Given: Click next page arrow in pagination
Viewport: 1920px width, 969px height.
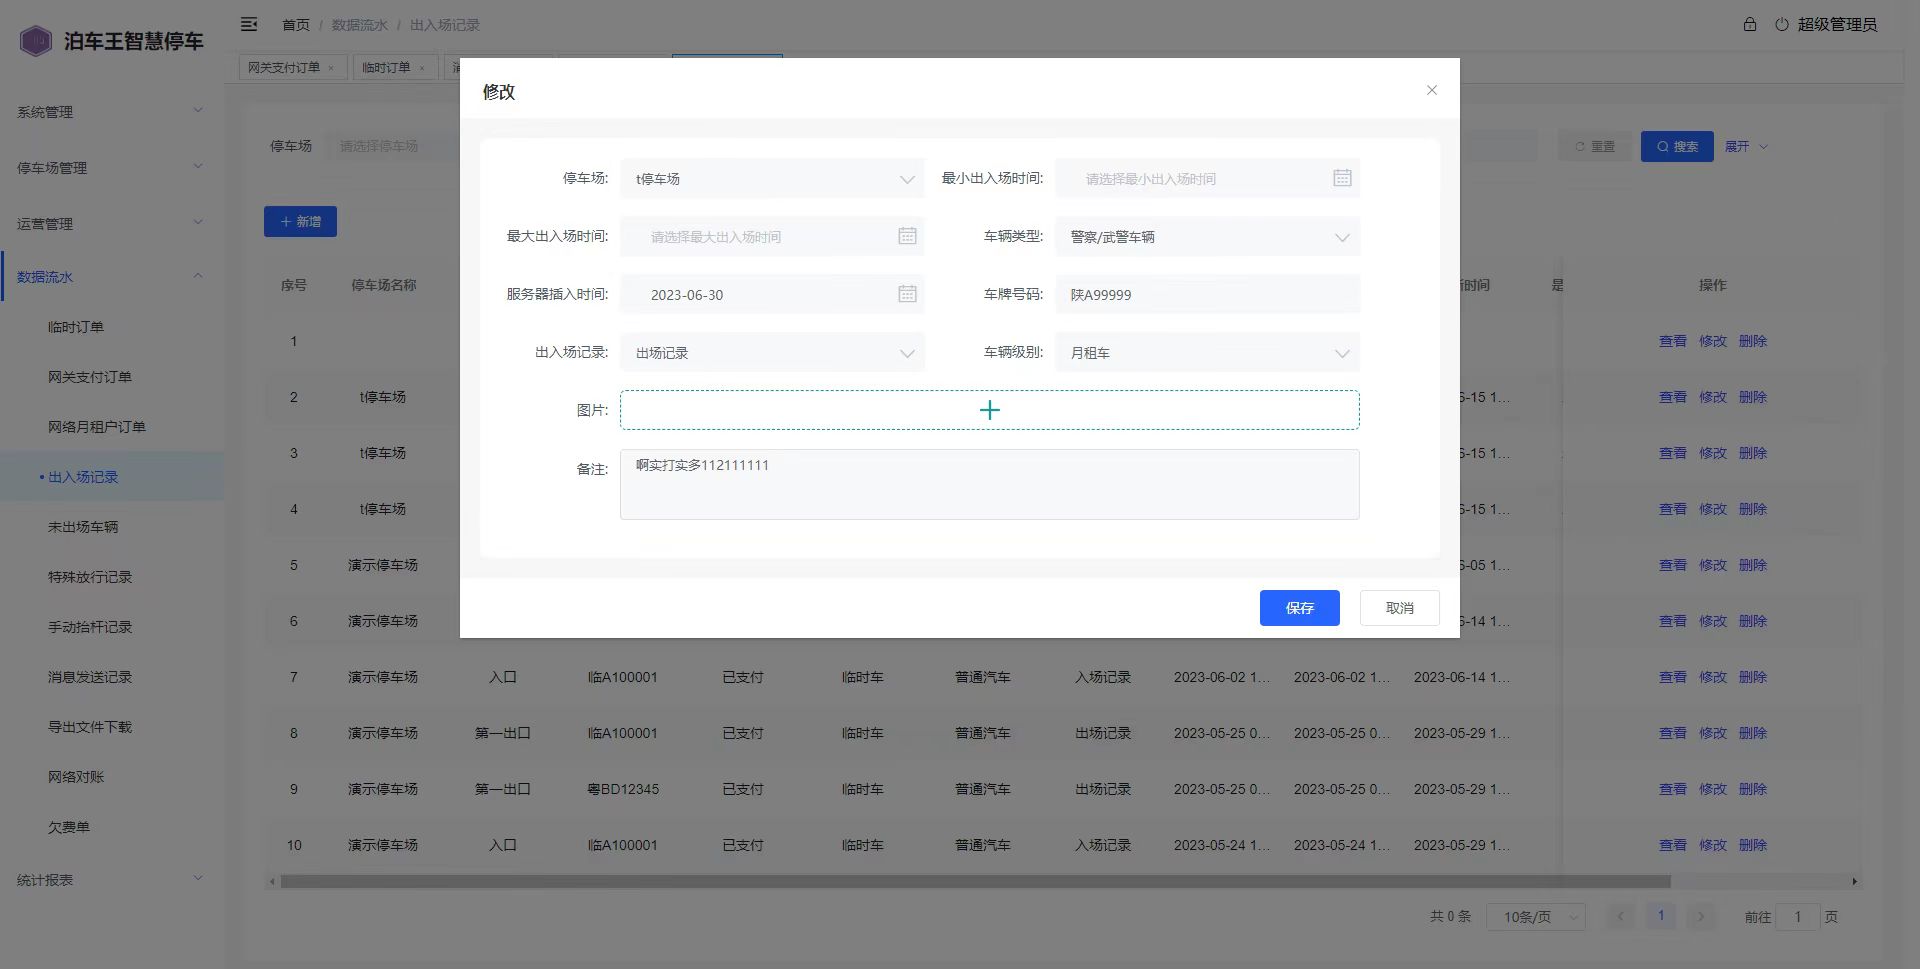Looking at the screenshot, I should point(1701,916).
